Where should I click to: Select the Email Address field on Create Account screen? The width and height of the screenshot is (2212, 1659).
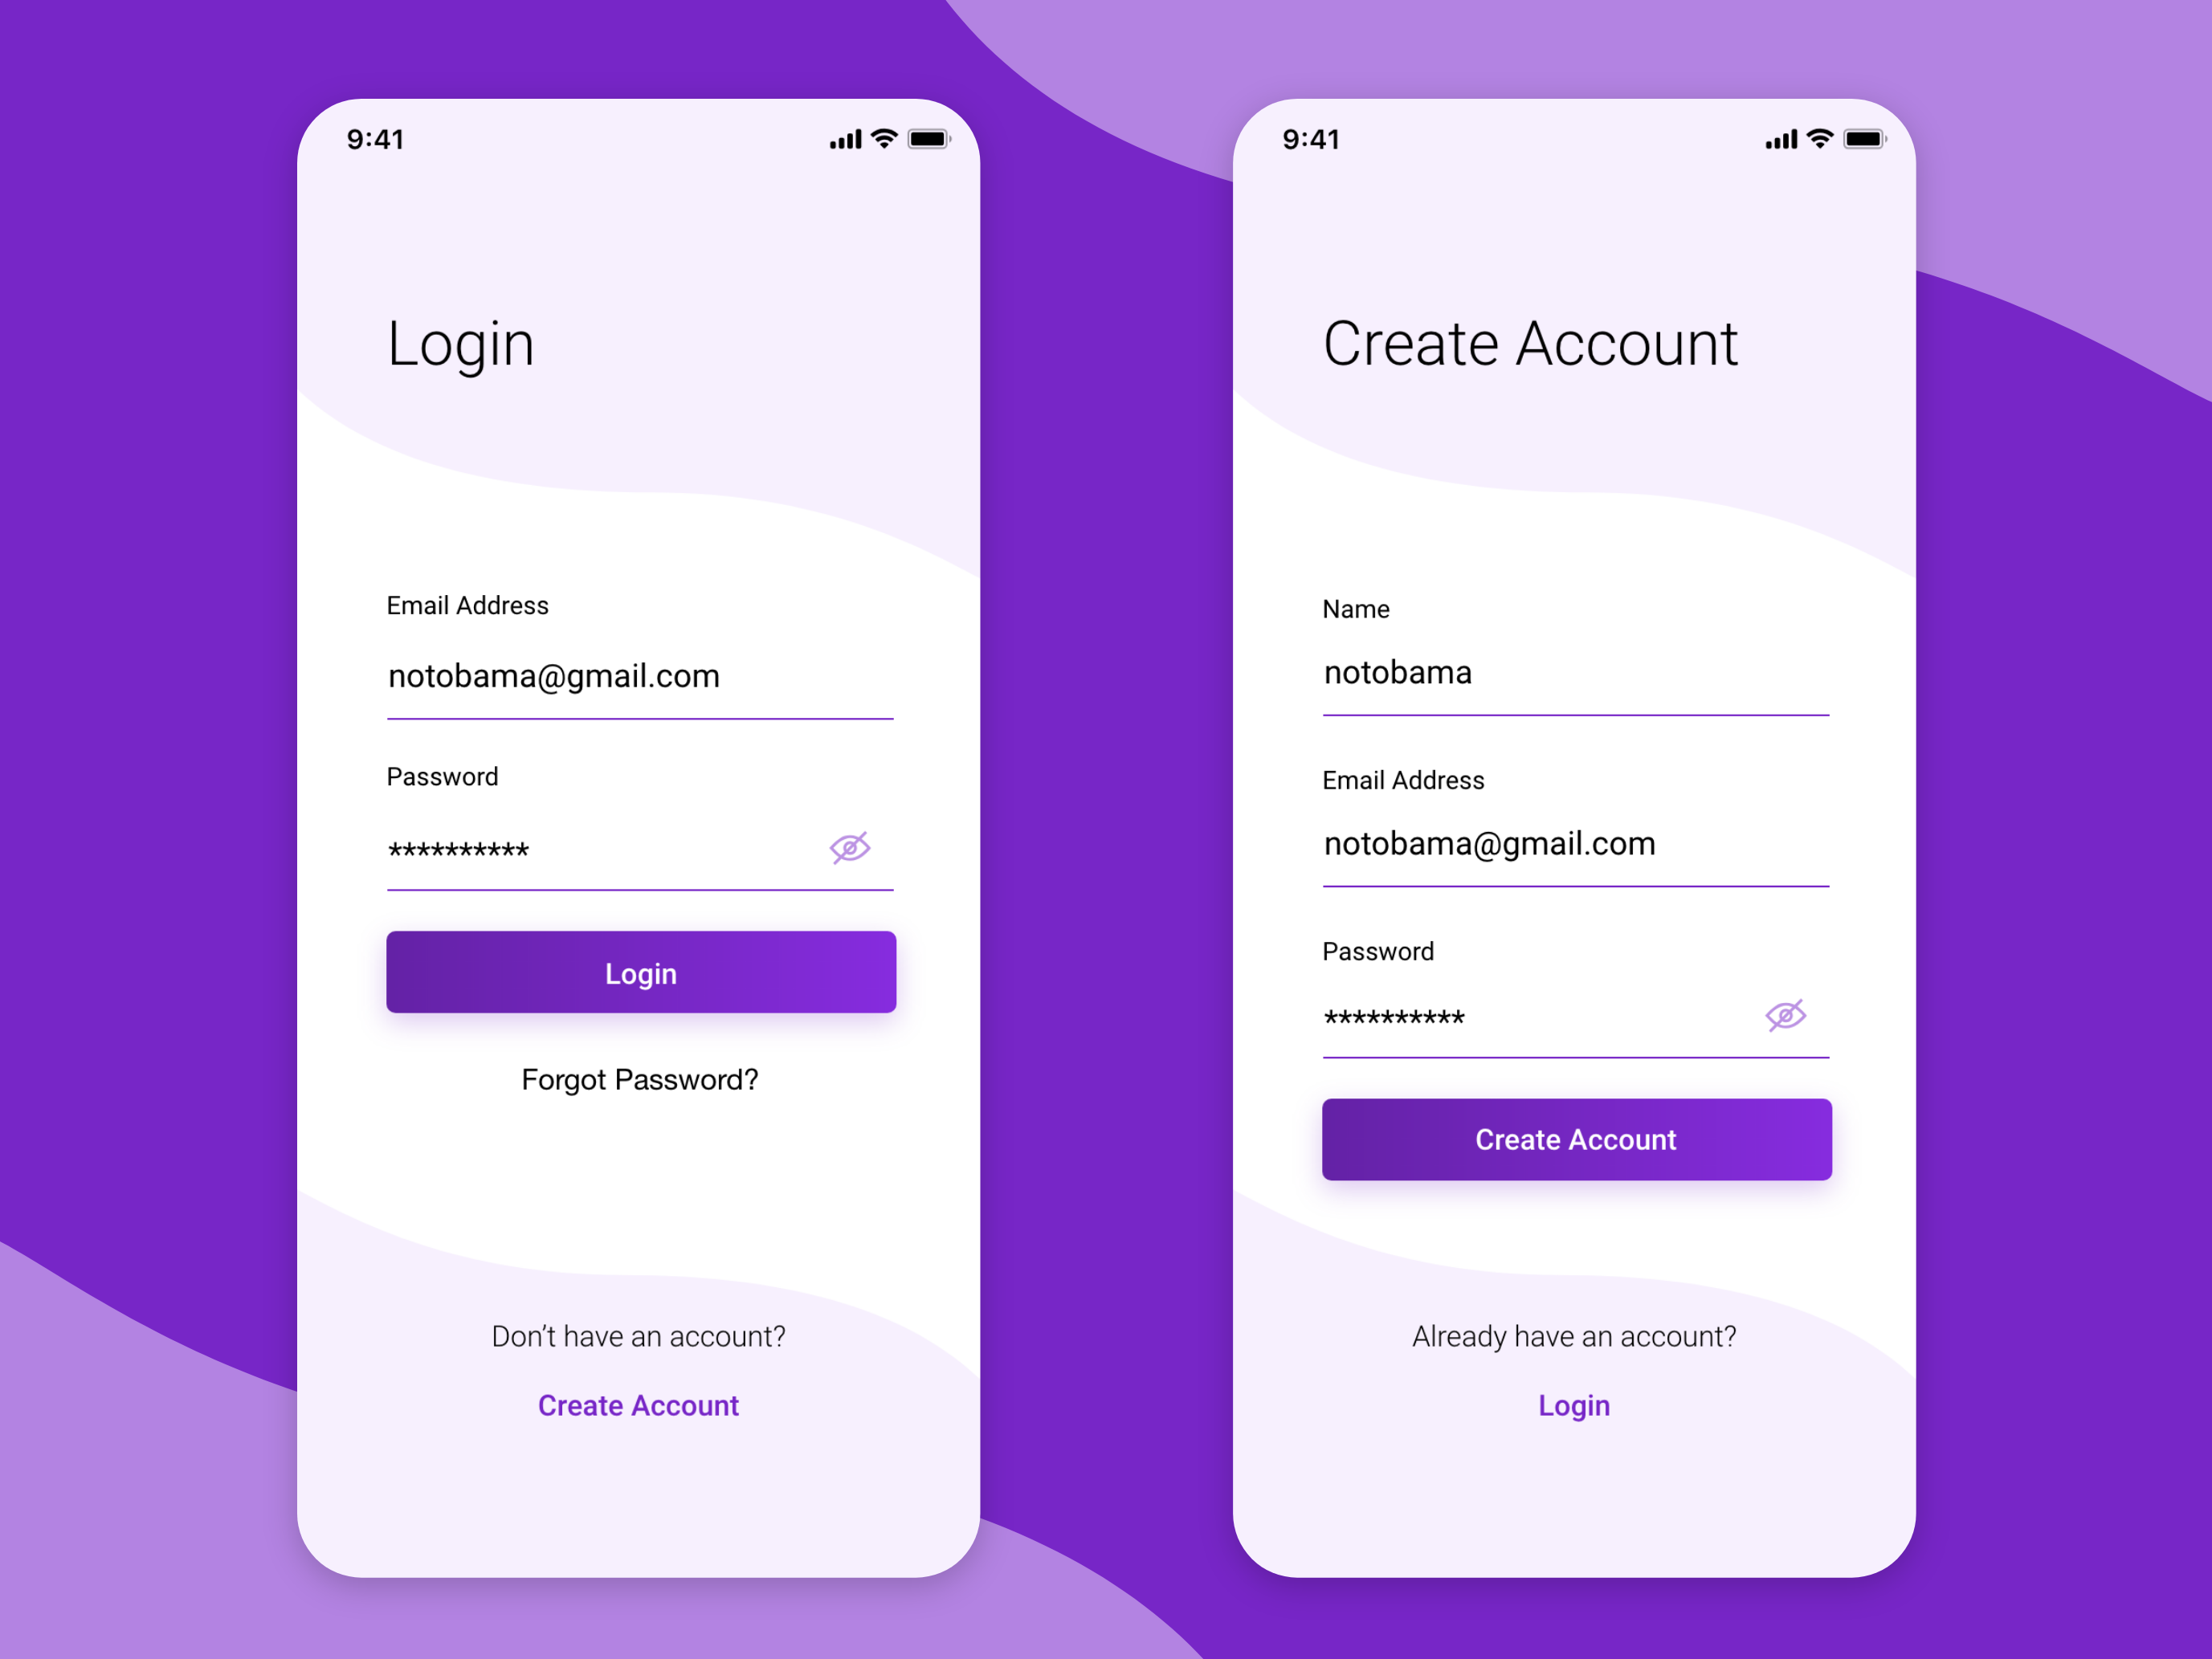click(1569, 866)
